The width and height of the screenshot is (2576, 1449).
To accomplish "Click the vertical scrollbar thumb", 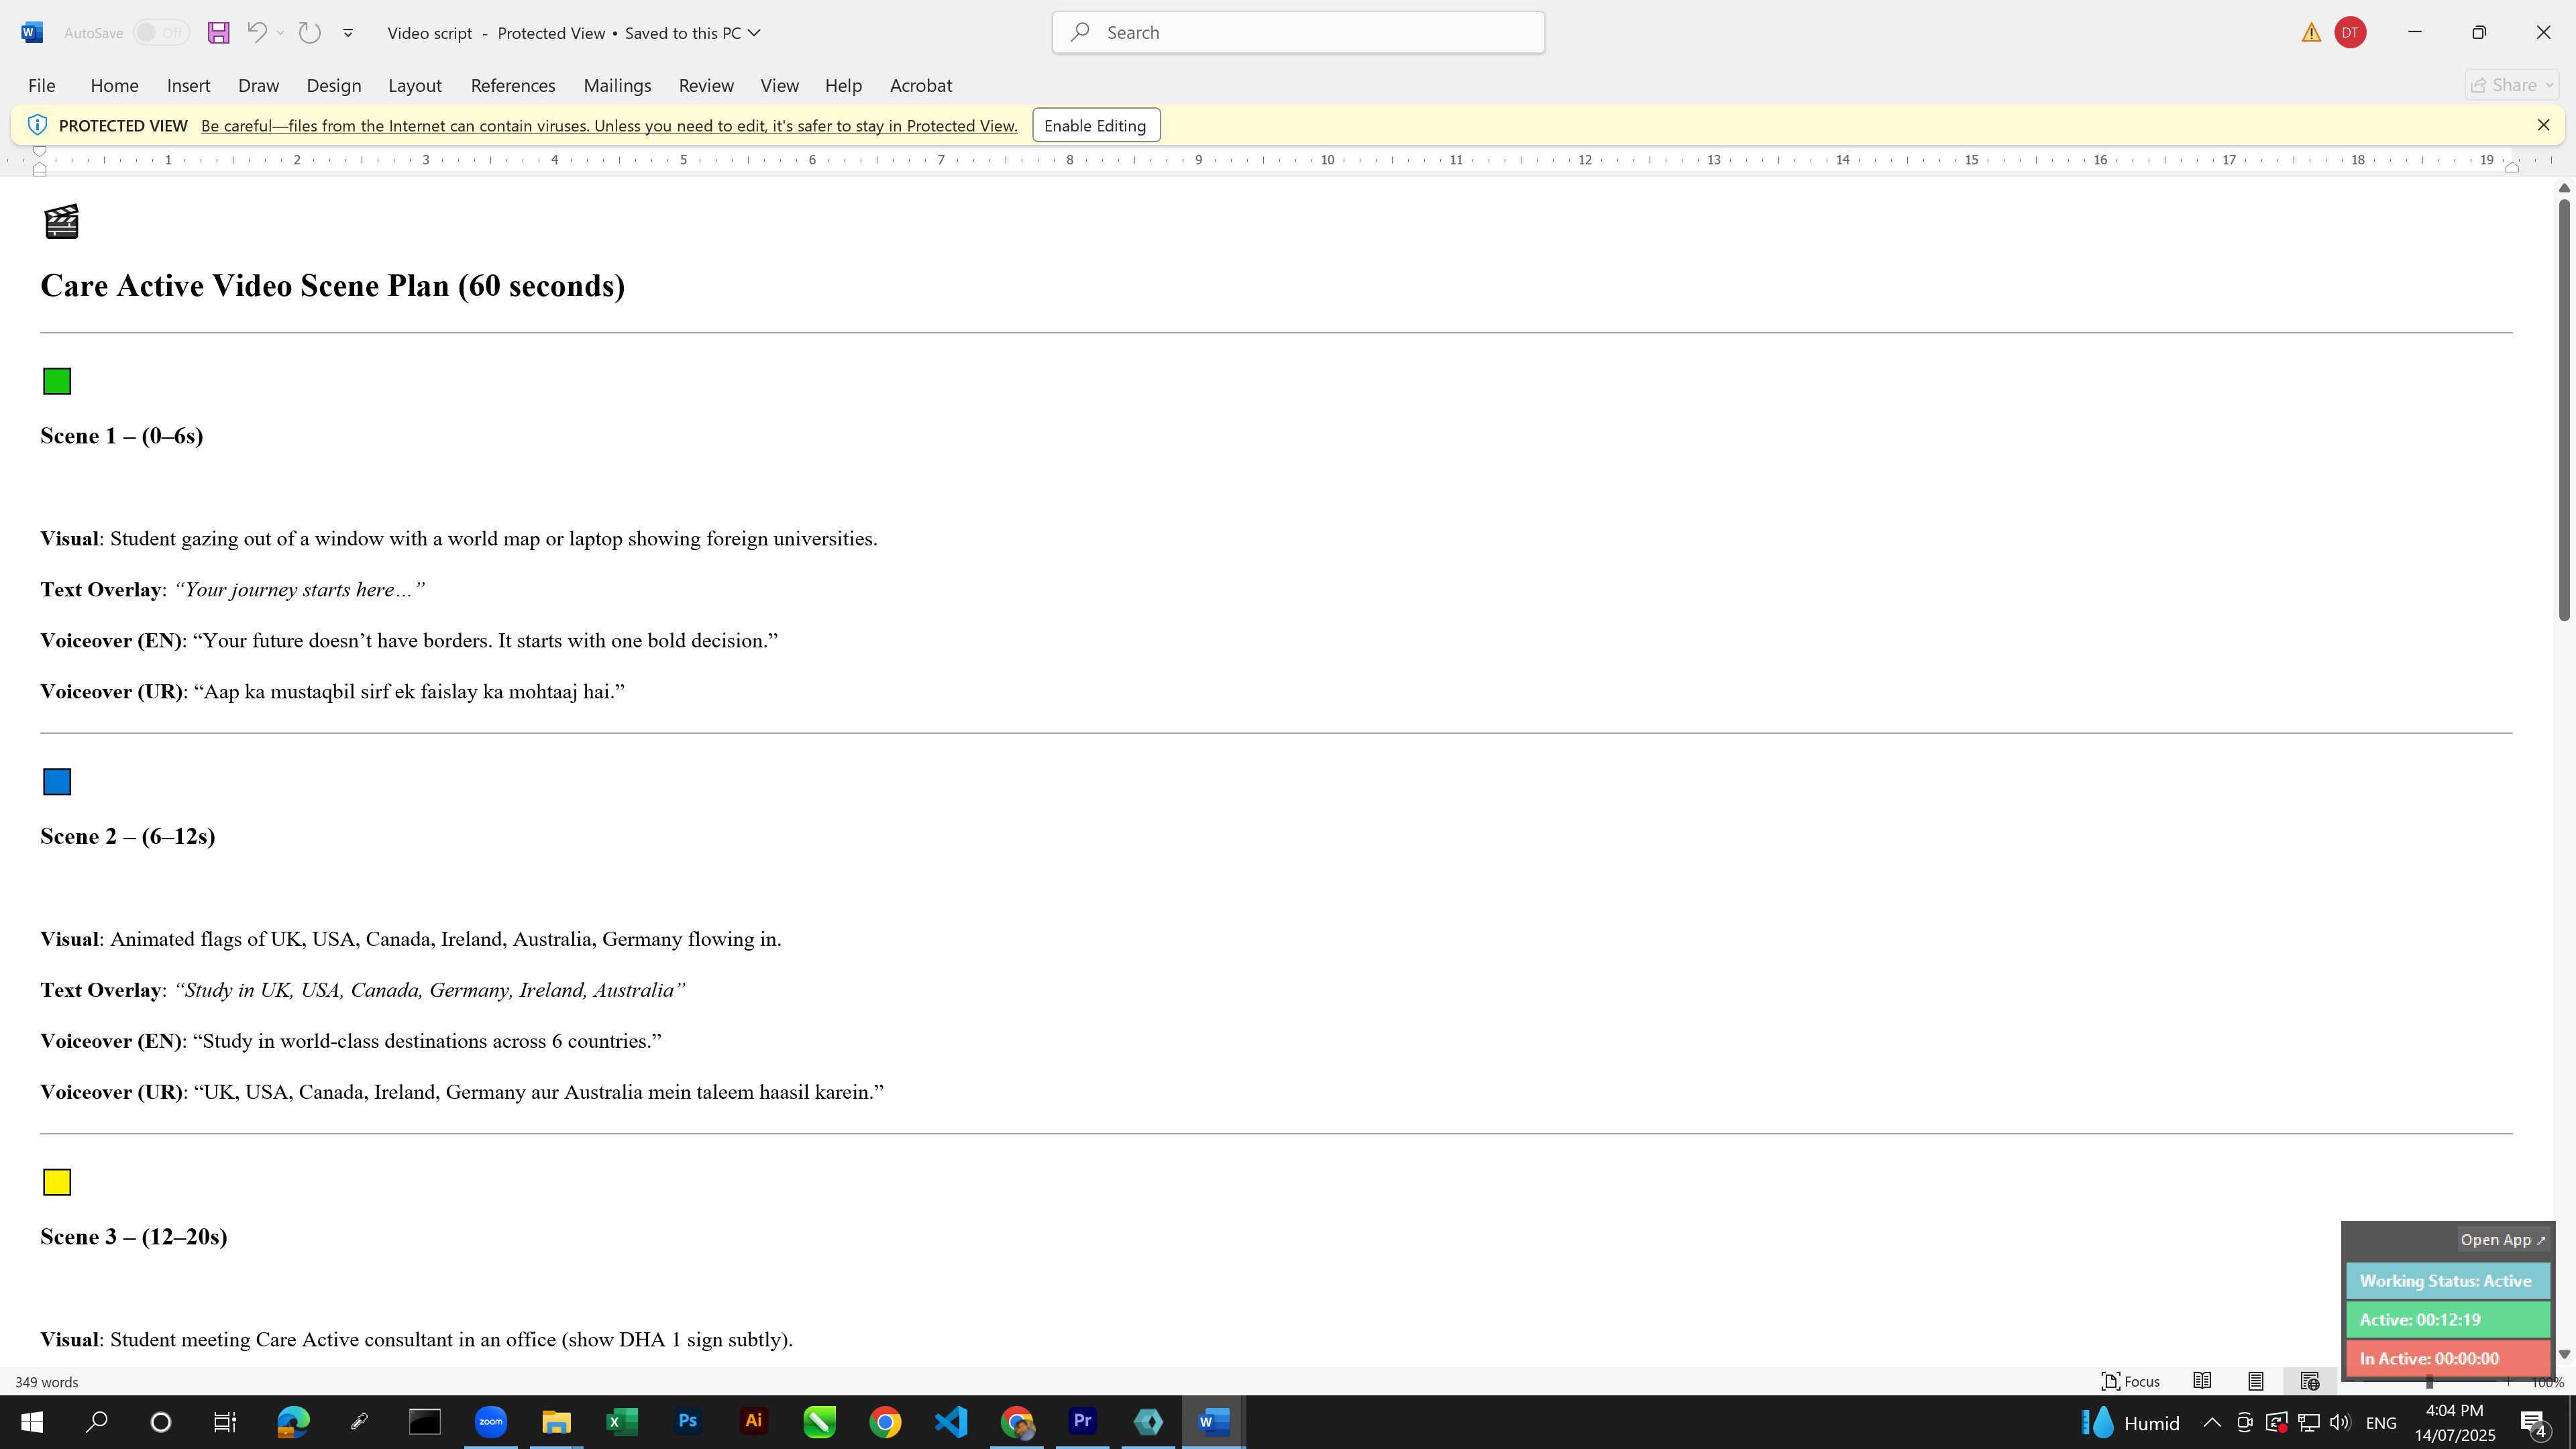I will [2564, 410].
